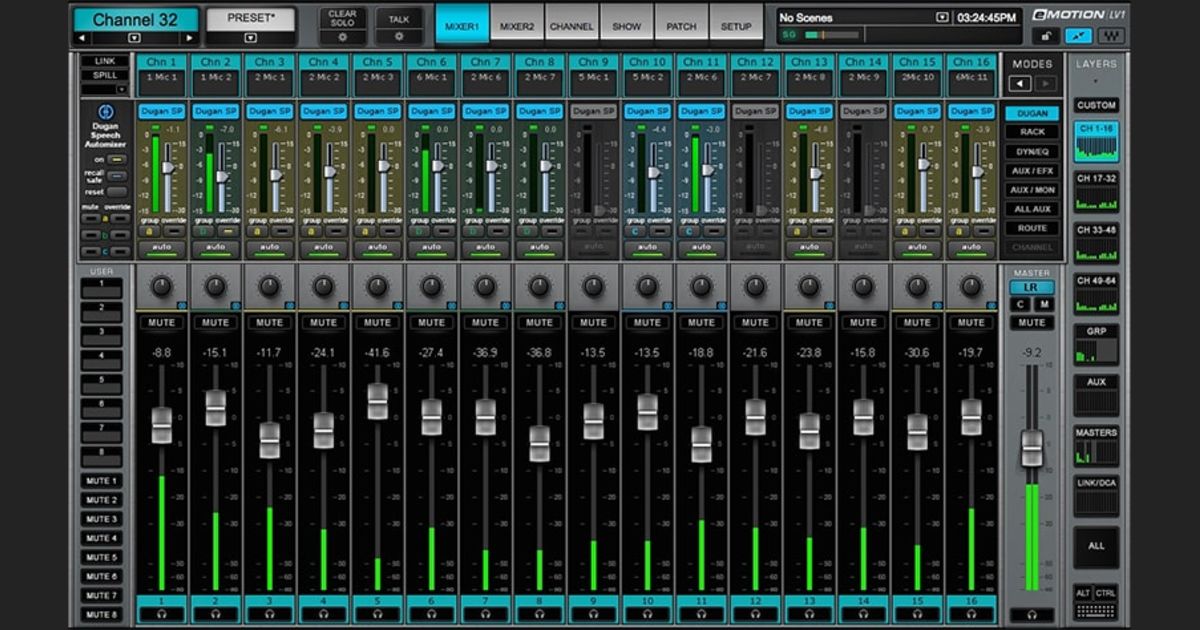Mute channel 3

[270, 323]
